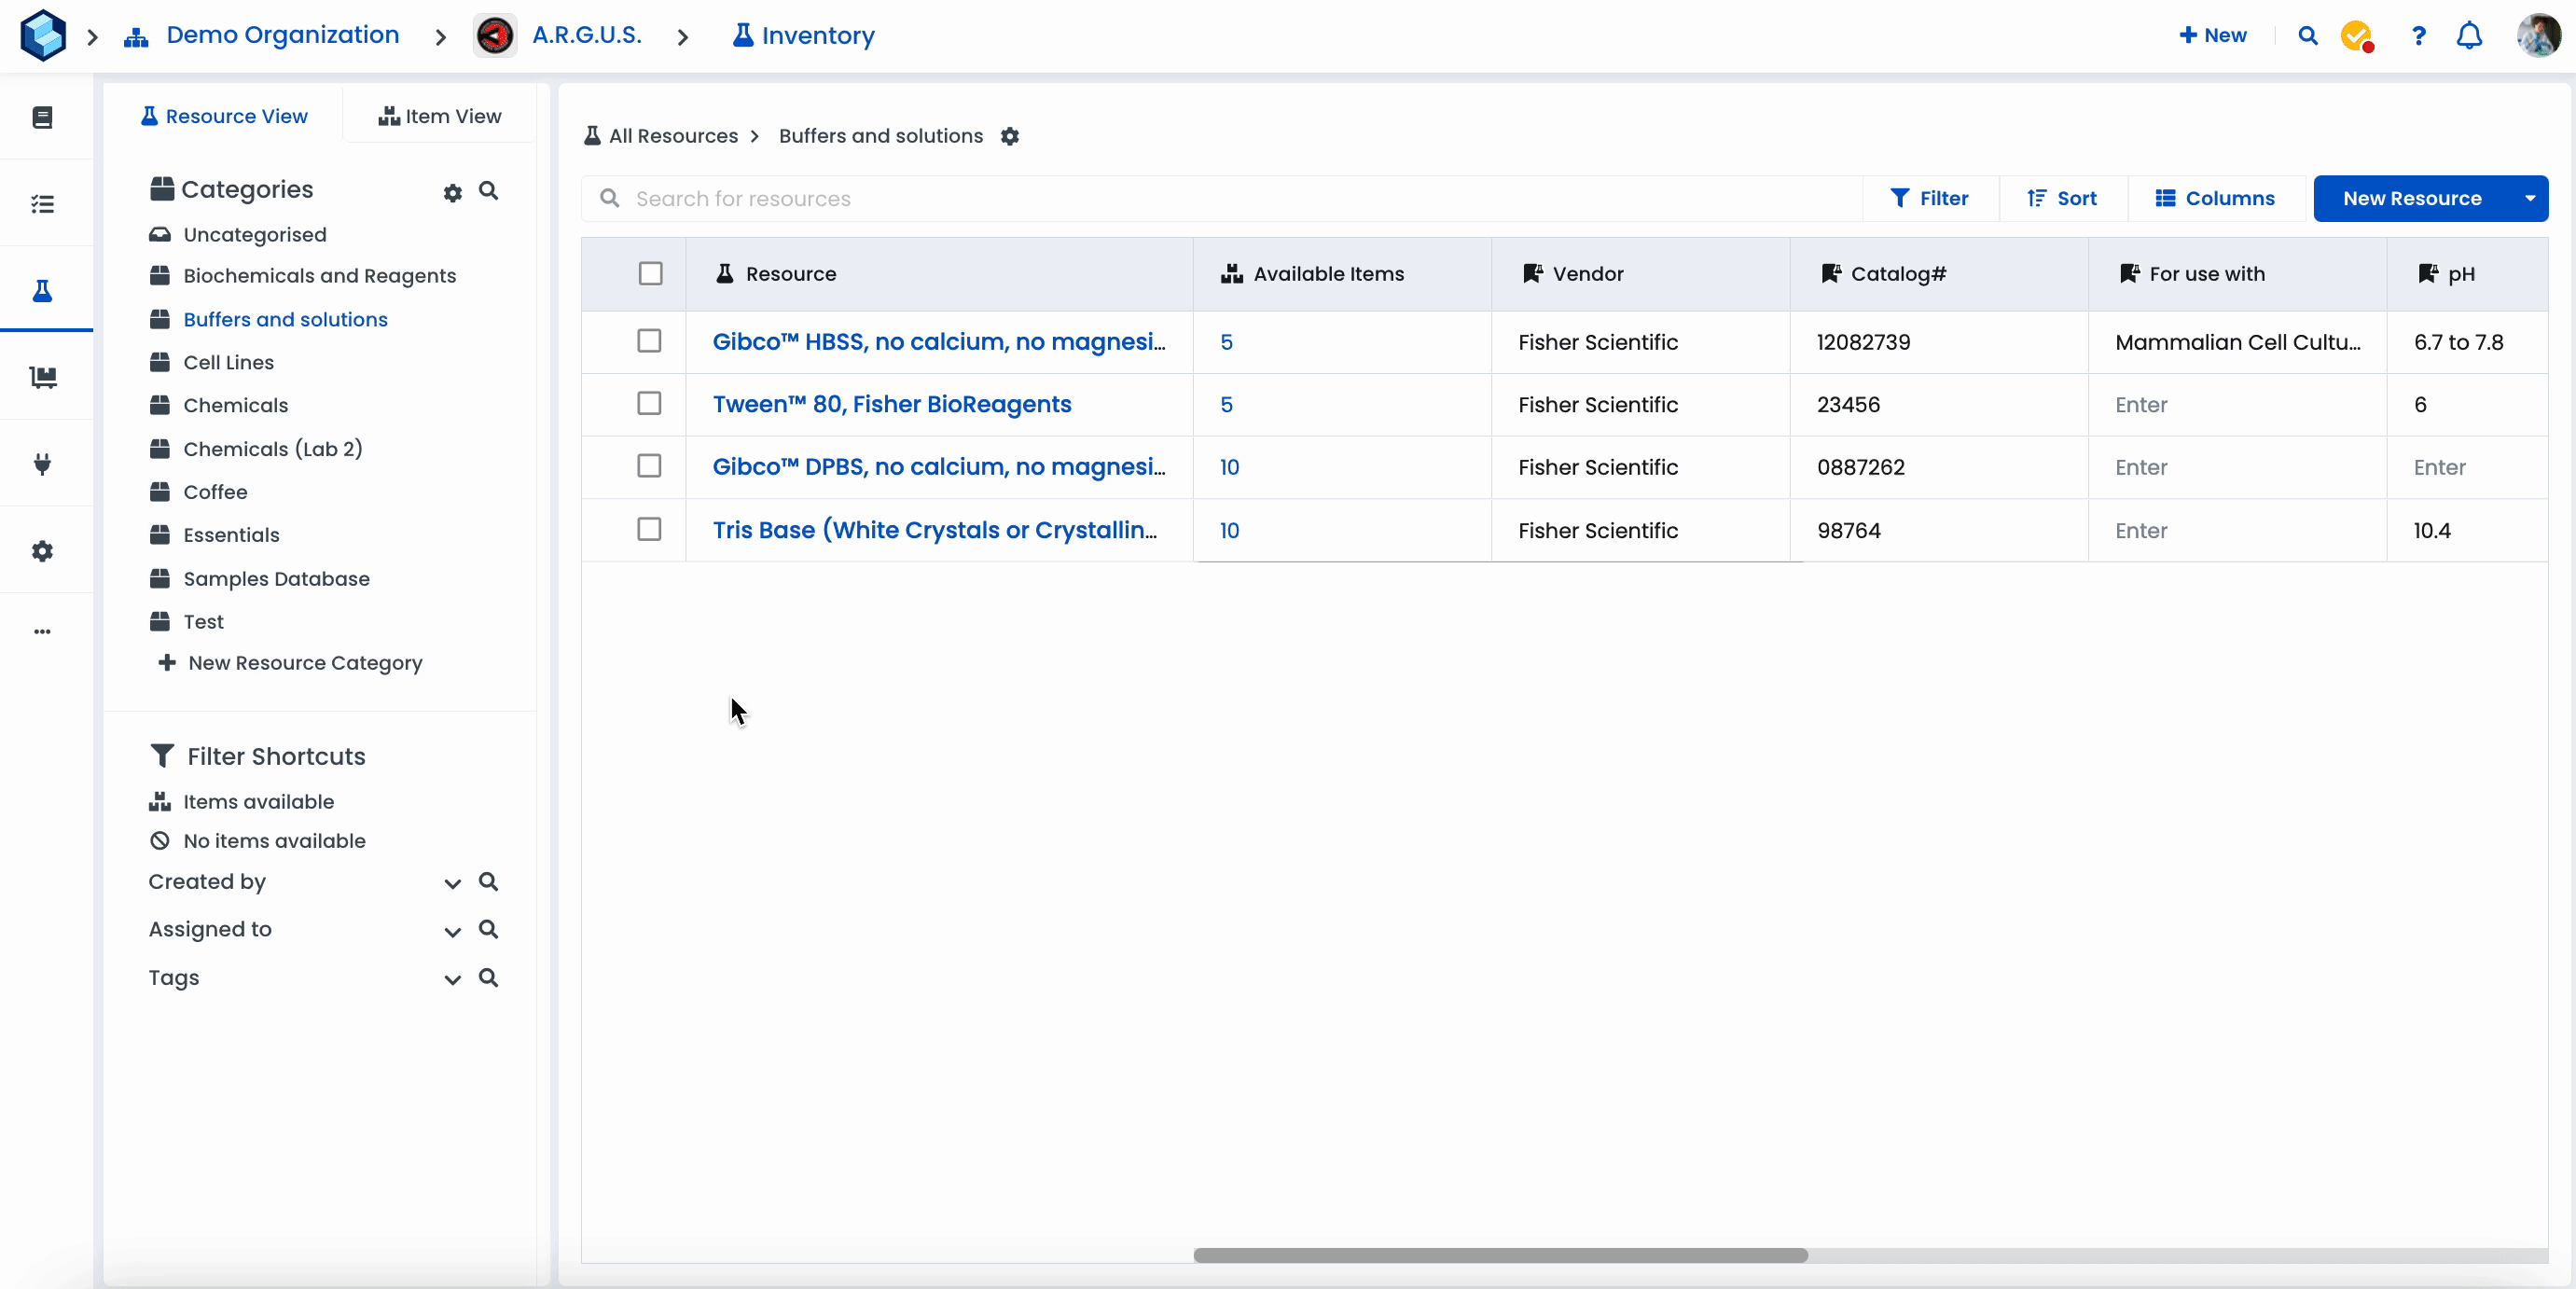Open the Buffers and solutions breadcrumb gear
Image resolution: width=2576 pixels, height=1289 pixels.
click(x=1010, y=136)
